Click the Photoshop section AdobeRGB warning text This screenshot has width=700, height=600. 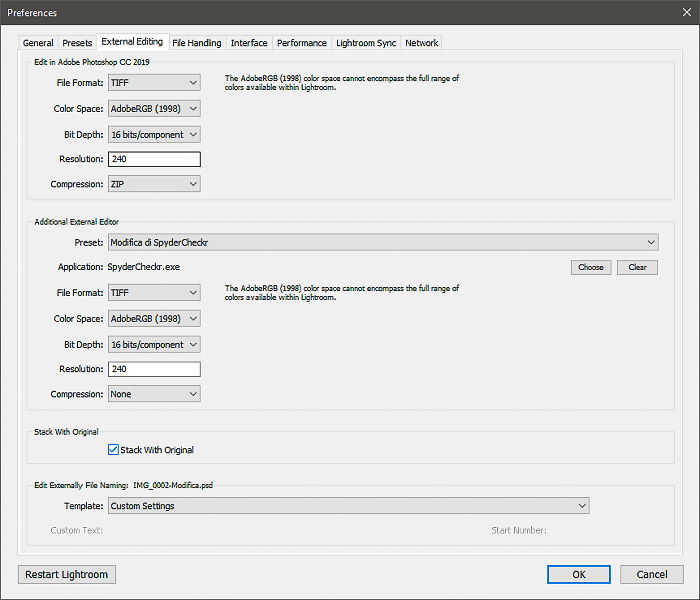point(342,83)
